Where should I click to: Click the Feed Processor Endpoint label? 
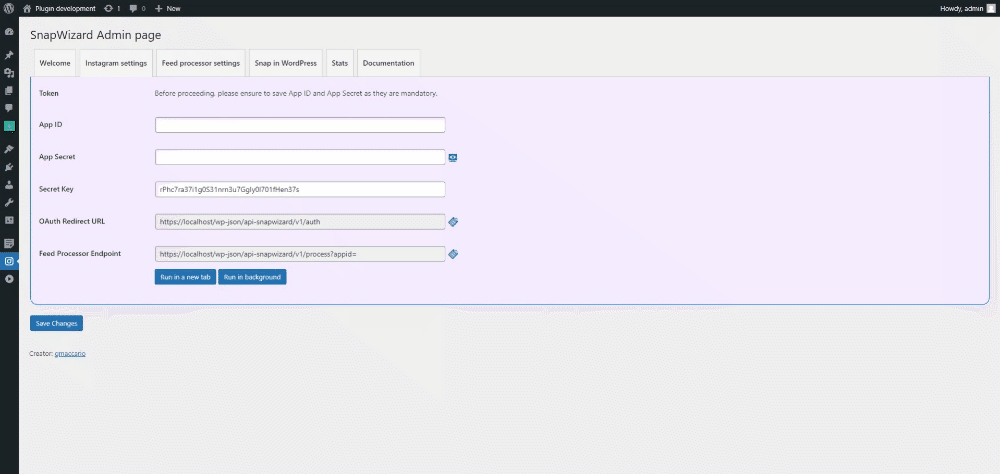click(80, 253)
